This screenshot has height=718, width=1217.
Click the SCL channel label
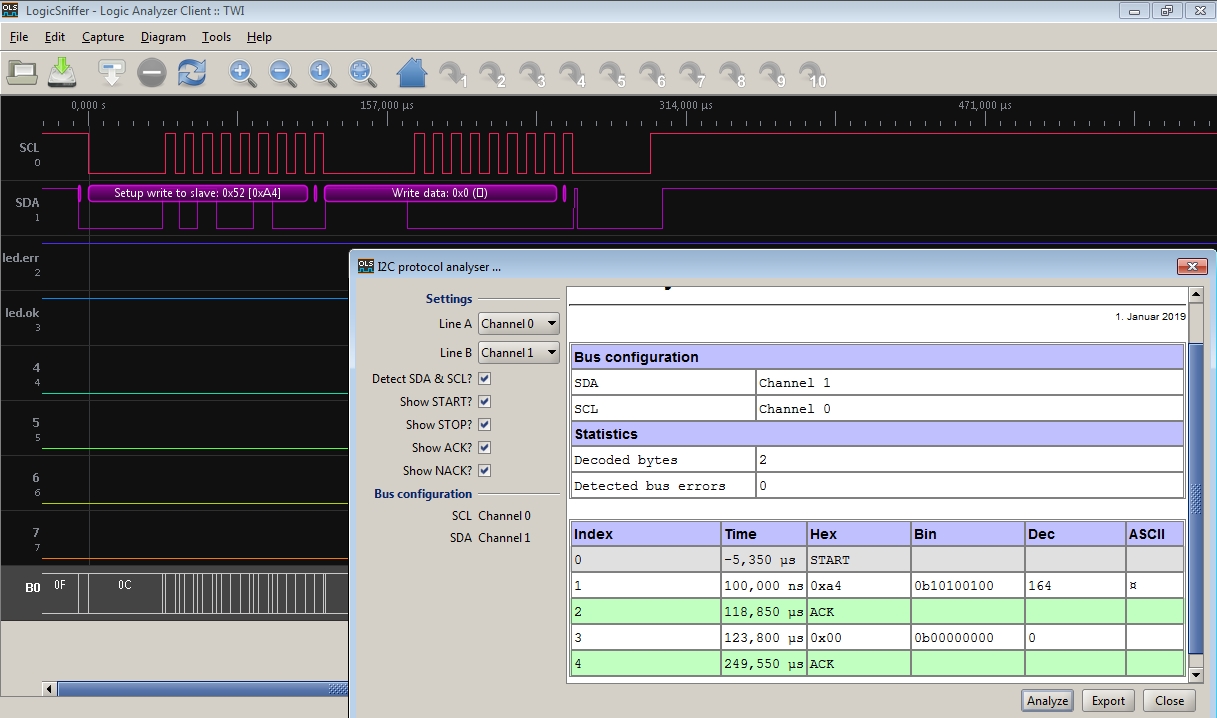point(29,148)
